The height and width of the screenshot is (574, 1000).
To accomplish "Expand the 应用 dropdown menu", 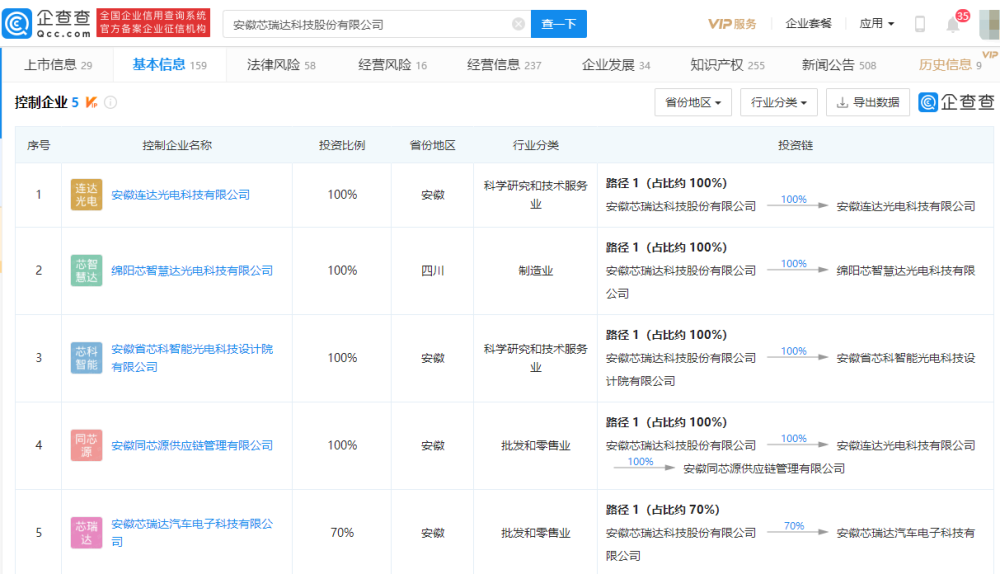I will pyautogui.click(x=876, y=24).
